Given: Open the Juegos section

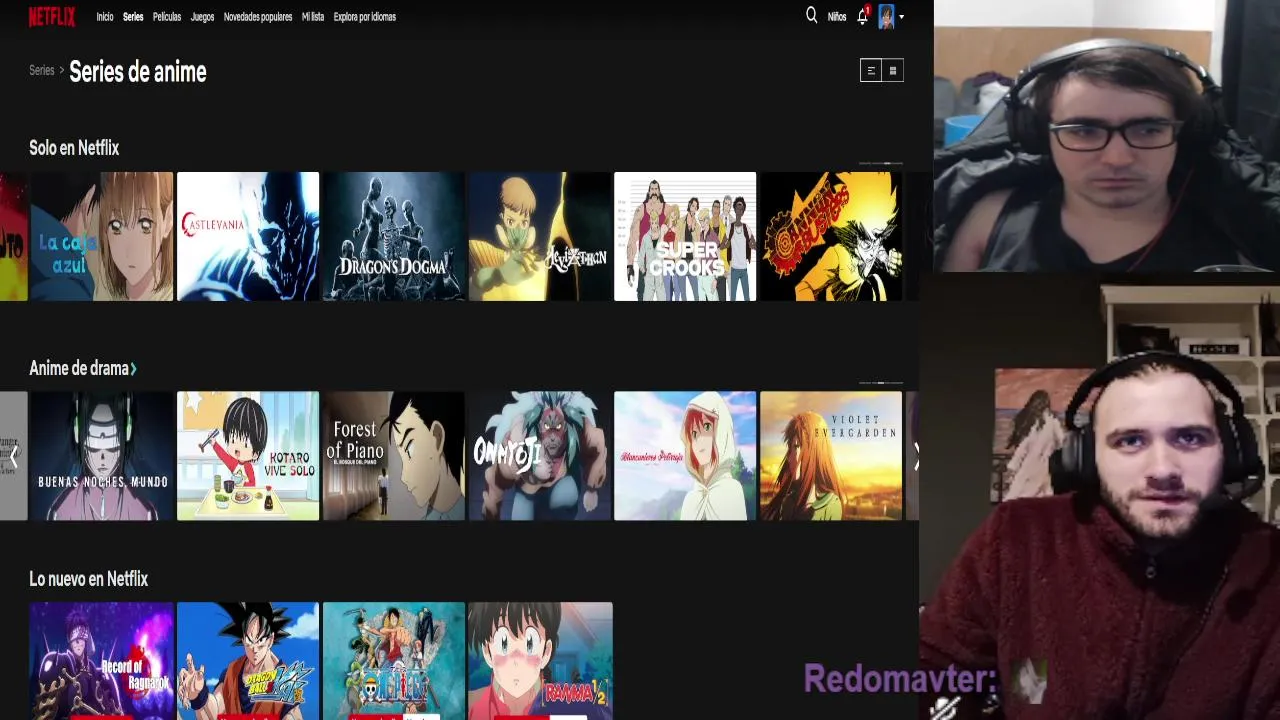Looking at the screenshot, I should click(202, 17).
